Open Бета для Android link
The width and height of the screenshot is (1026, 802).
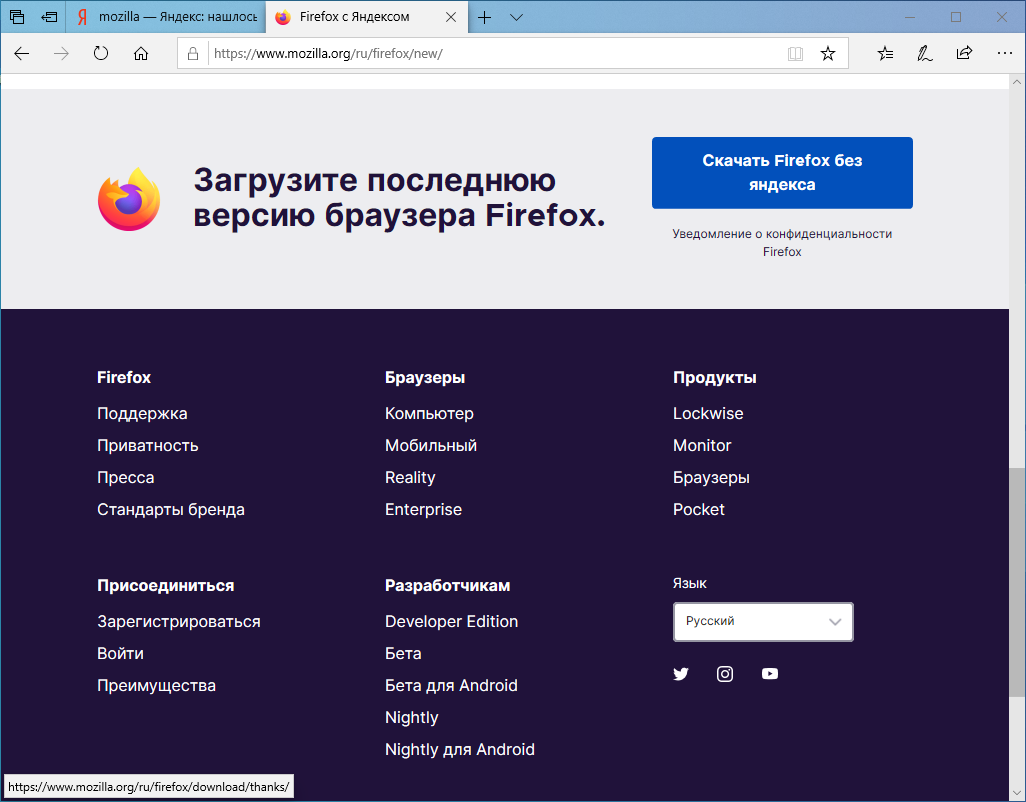point(451,686)
